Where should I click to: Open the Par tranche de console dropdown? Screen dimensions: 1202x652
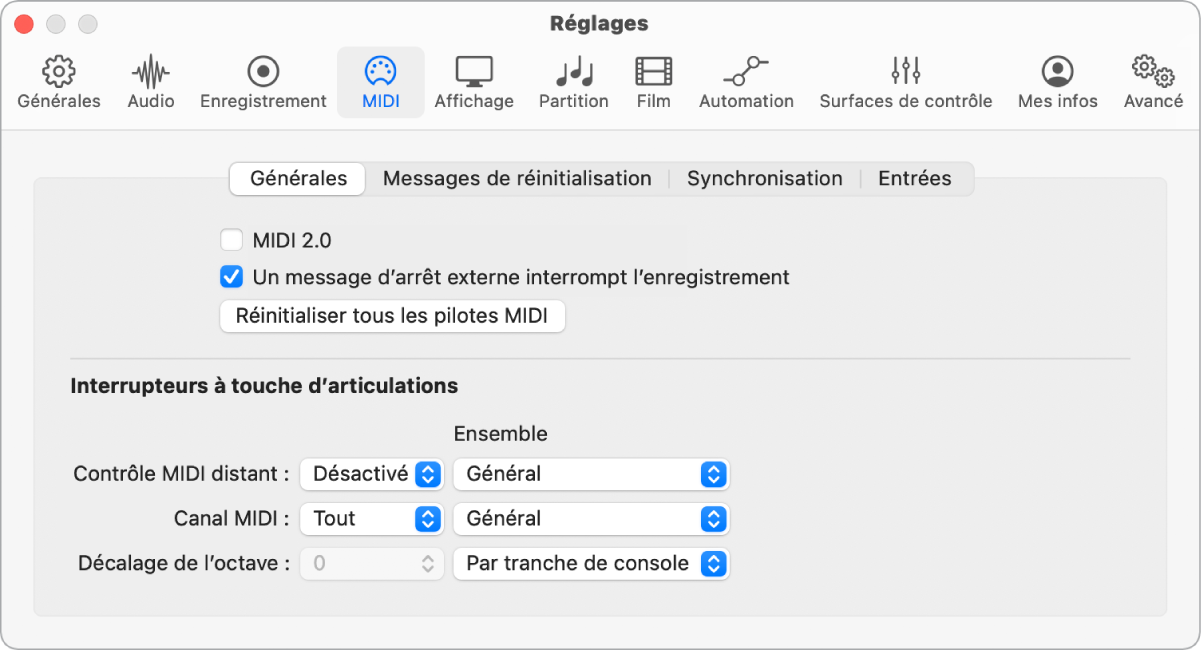coord(590,564)
